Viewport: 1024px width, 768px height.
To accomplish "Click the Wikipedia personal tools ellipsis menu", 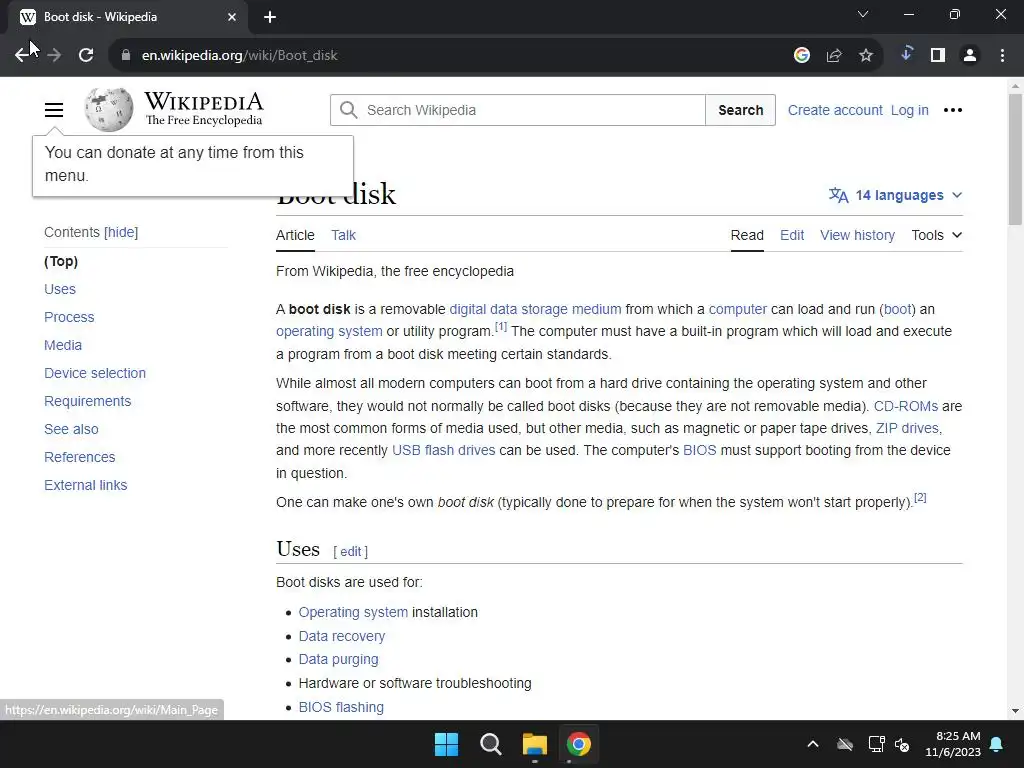I will click(x=953, y=110).
